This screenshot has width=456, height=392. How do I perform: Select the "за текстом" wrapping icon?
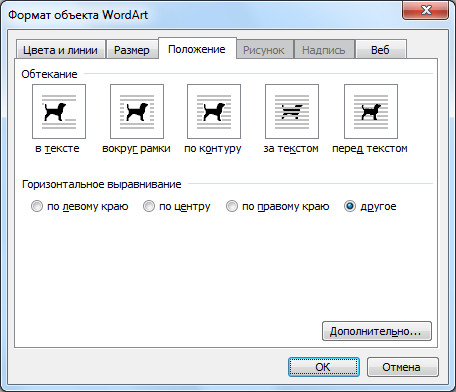(x=292, y=111)
